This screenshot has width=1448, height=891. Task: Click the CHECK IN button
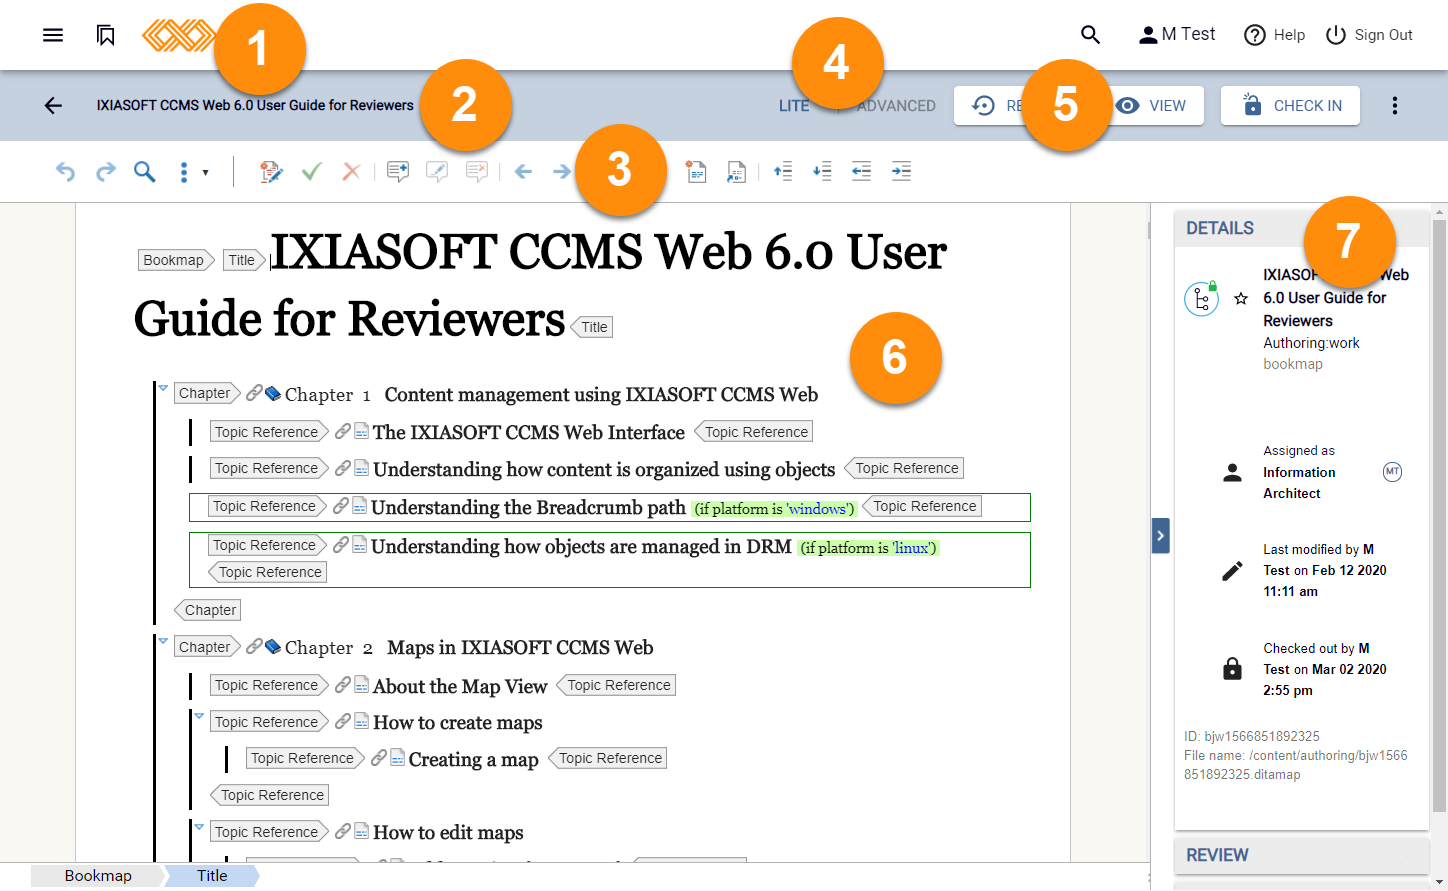(1290, 105)
